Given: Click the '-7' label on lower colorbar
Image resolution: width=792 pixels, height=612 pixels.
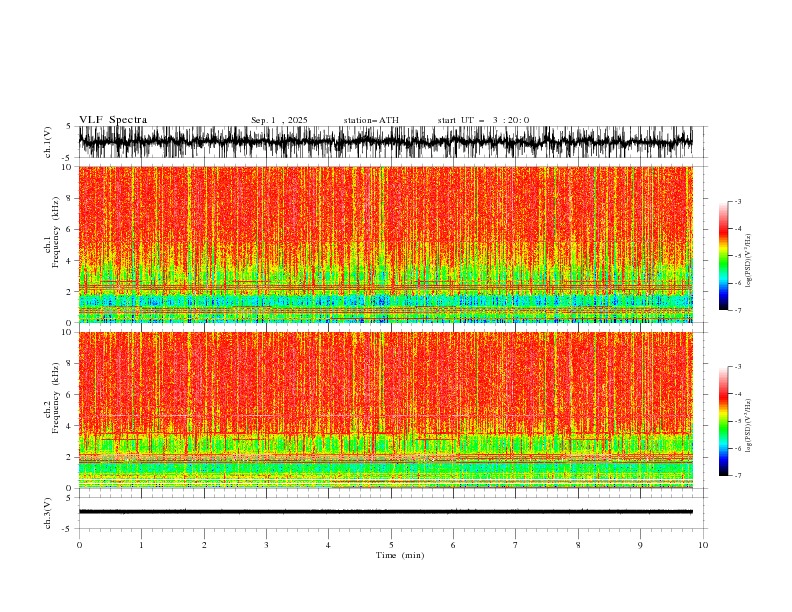Looking at the screenshot, I should [737, 475].
